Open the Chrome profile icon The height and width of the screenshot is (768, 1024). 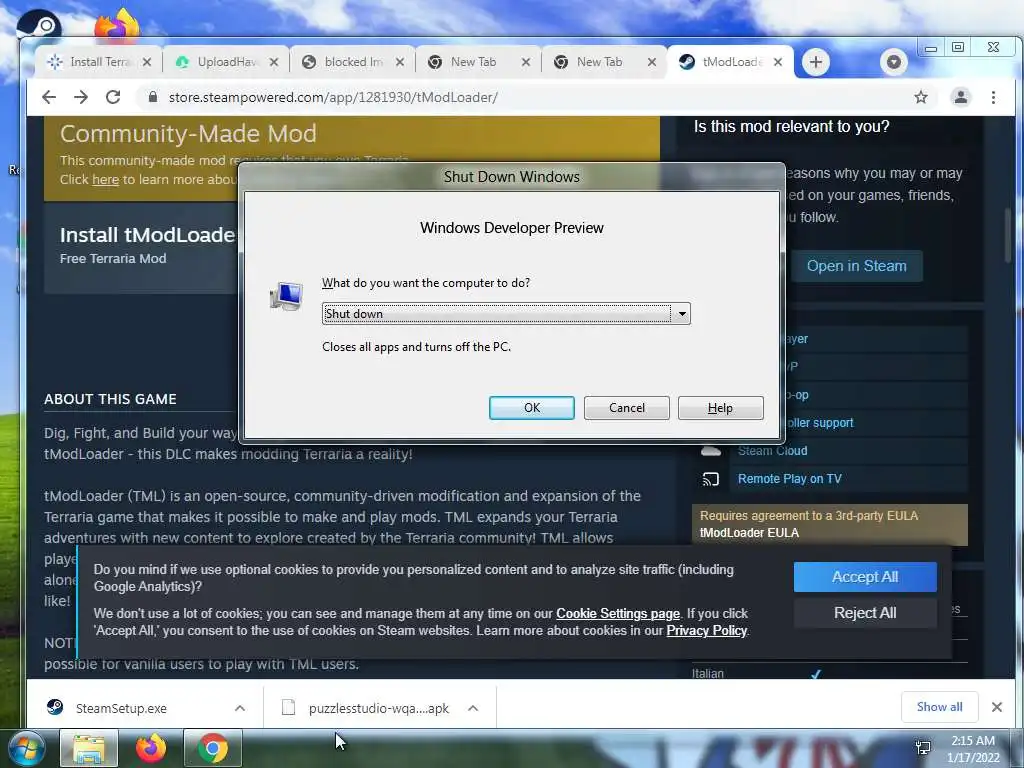point(961,97)
